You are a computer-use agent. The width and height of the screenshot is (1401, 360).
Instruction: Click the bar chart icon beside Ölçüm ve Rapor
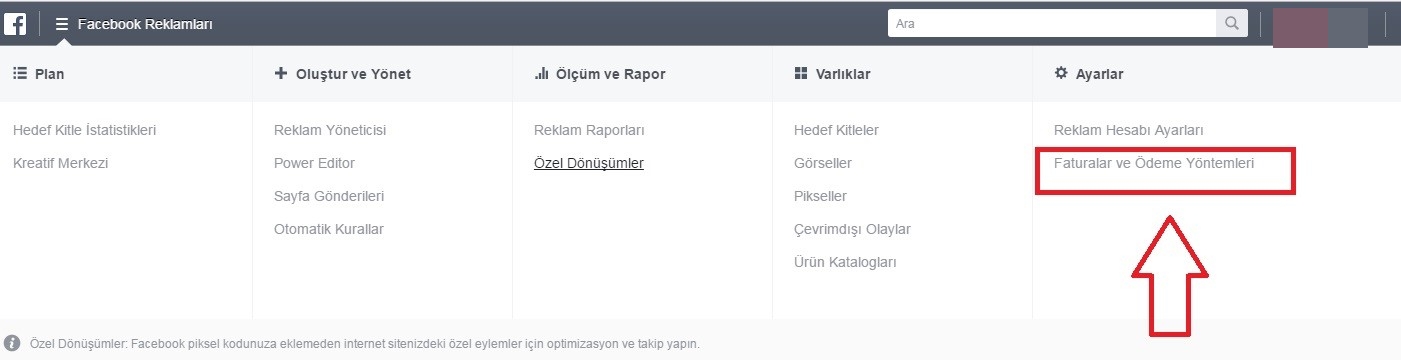pos(541,74)
